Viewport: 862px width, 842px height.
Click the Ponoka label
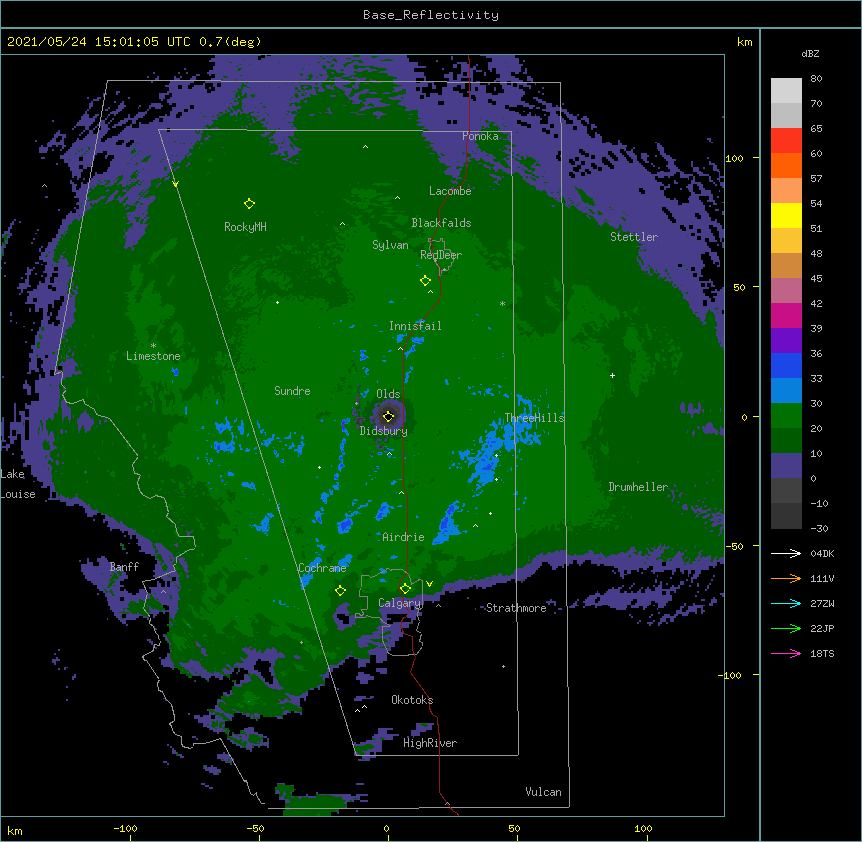coord(480,136)
